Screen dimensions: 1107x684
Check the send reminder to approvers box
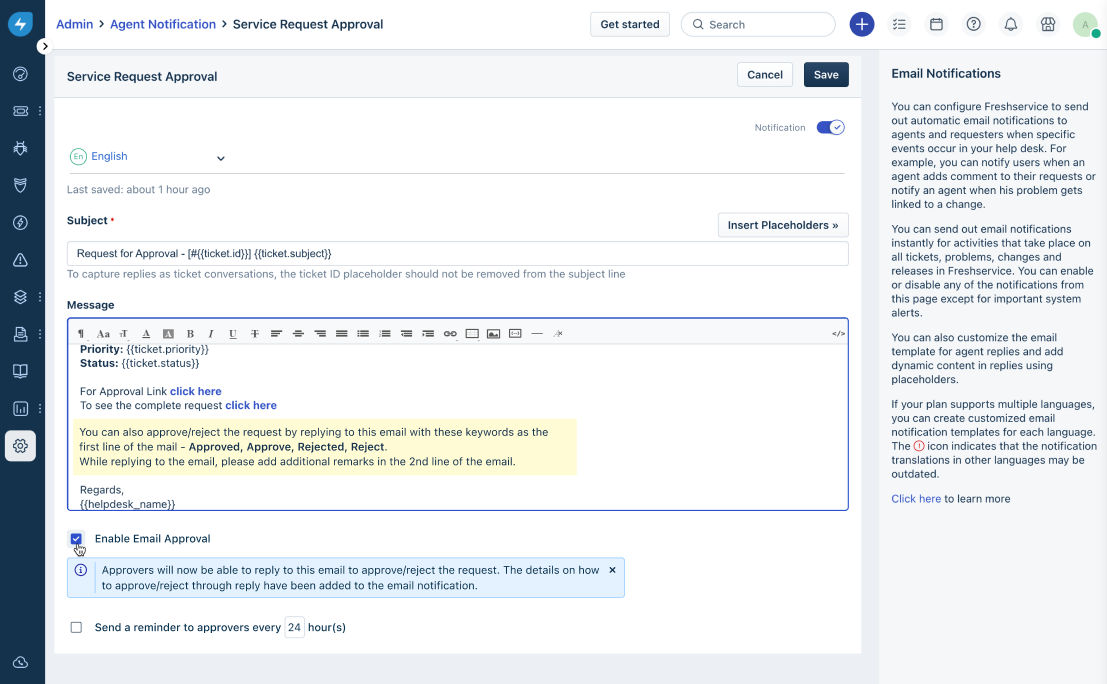click(x=76, y=628)
